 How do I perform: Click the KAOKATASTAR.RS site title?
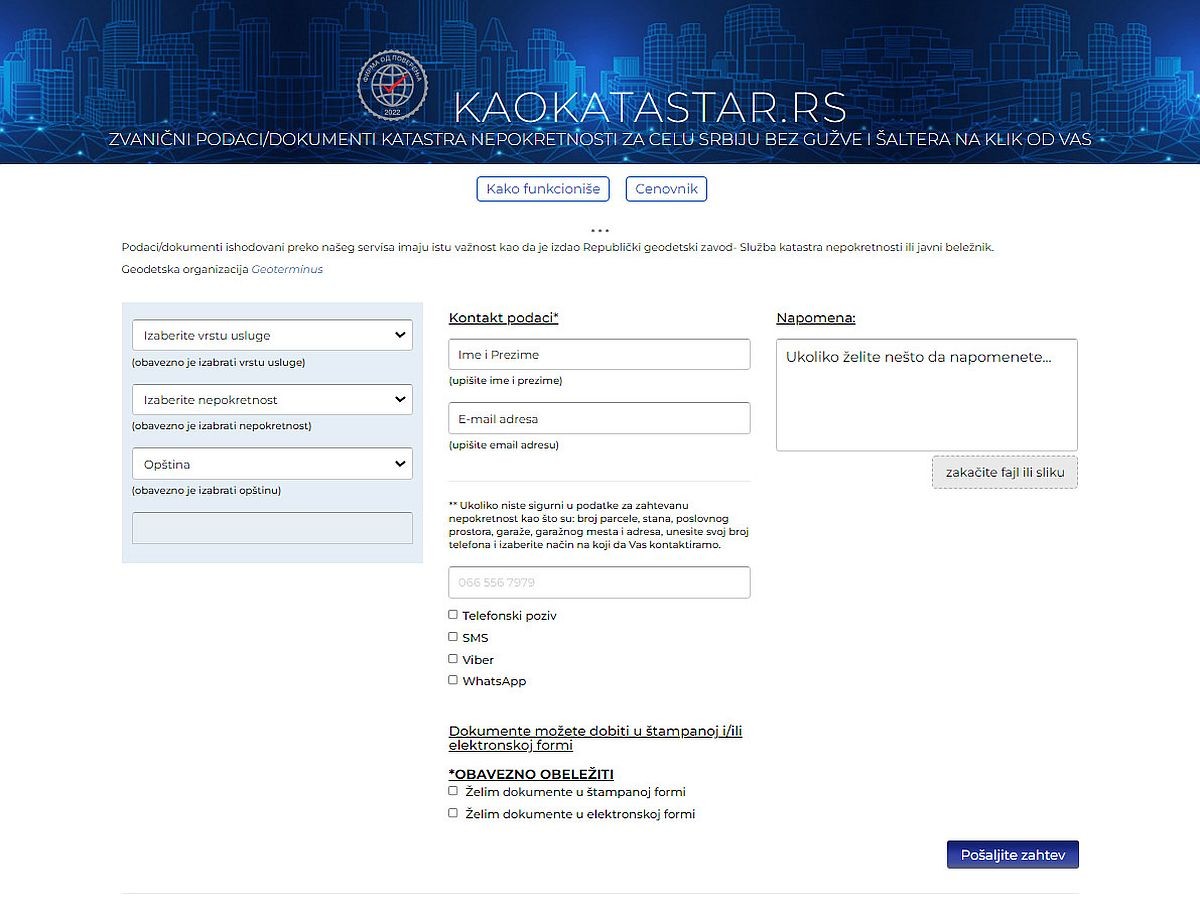pos(650,108)
